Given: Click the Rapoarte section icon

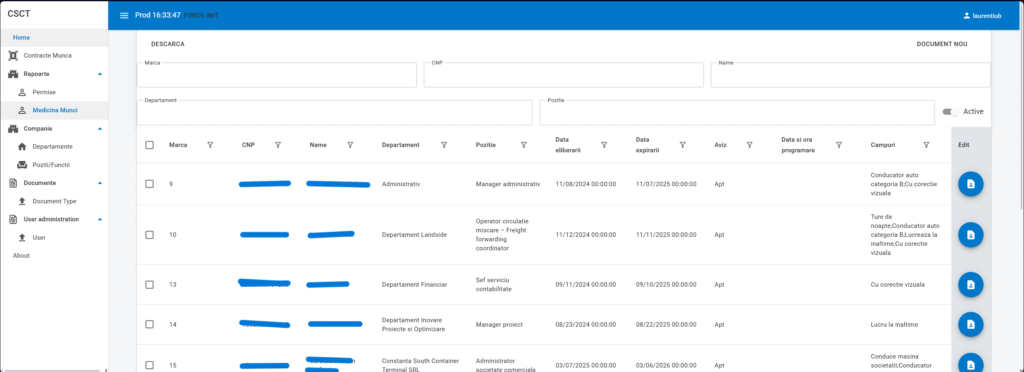Looking at the screenshot, I should point(13,74).
